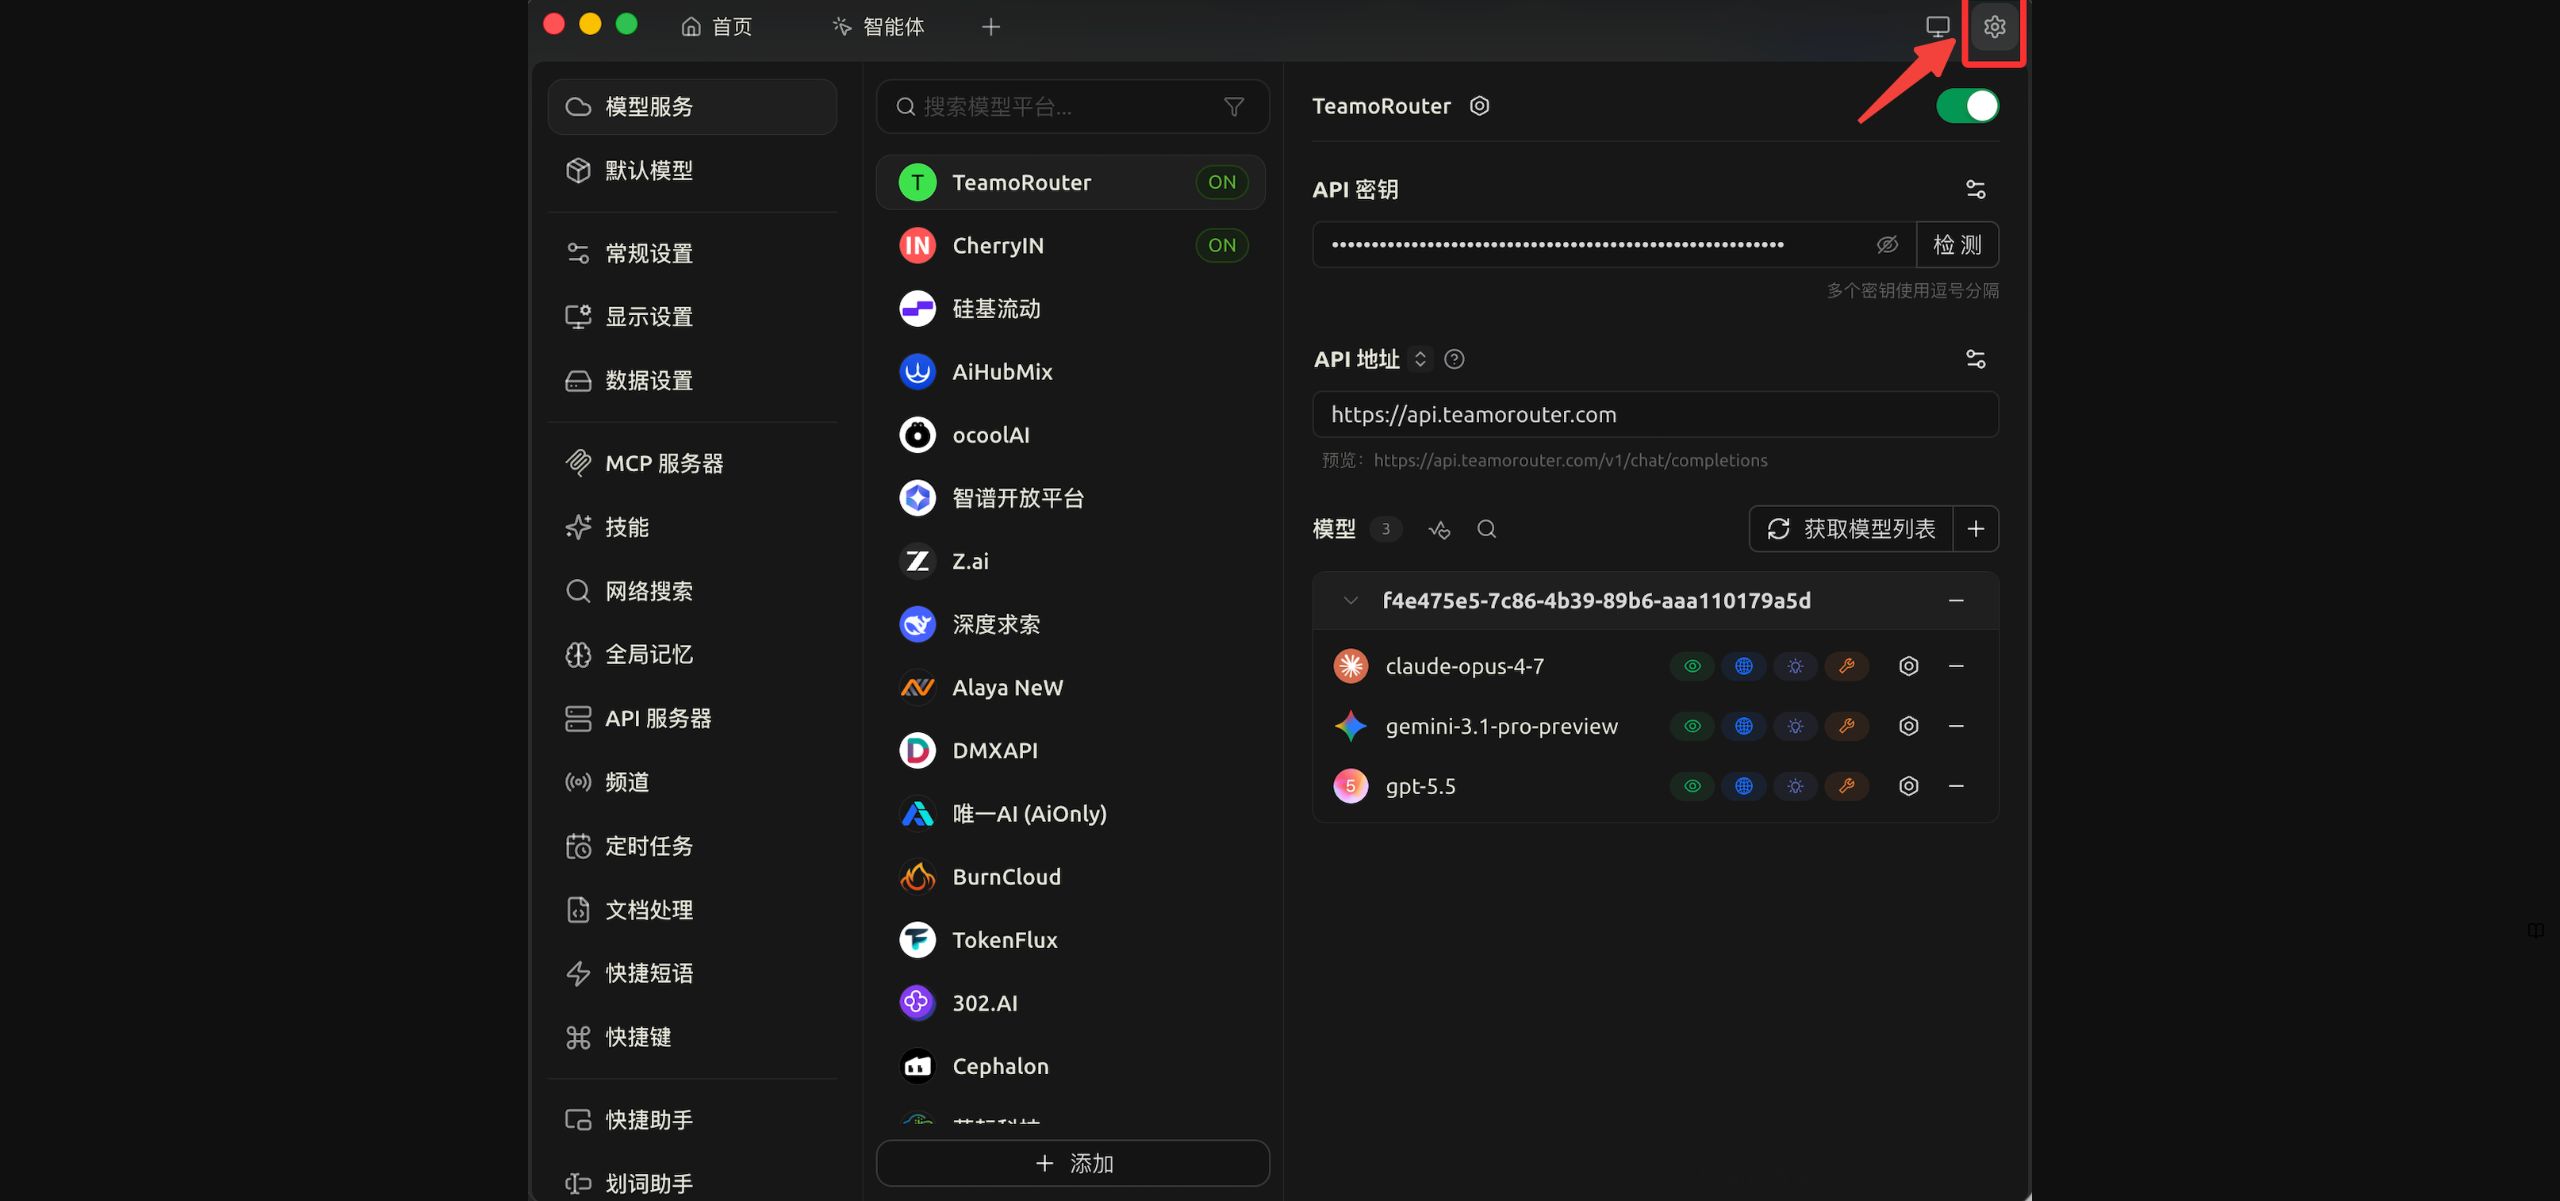2560x1201 pixels.
Task: Click web search globe badge for gpt-5.5
Action: (x=1744, y=786)
